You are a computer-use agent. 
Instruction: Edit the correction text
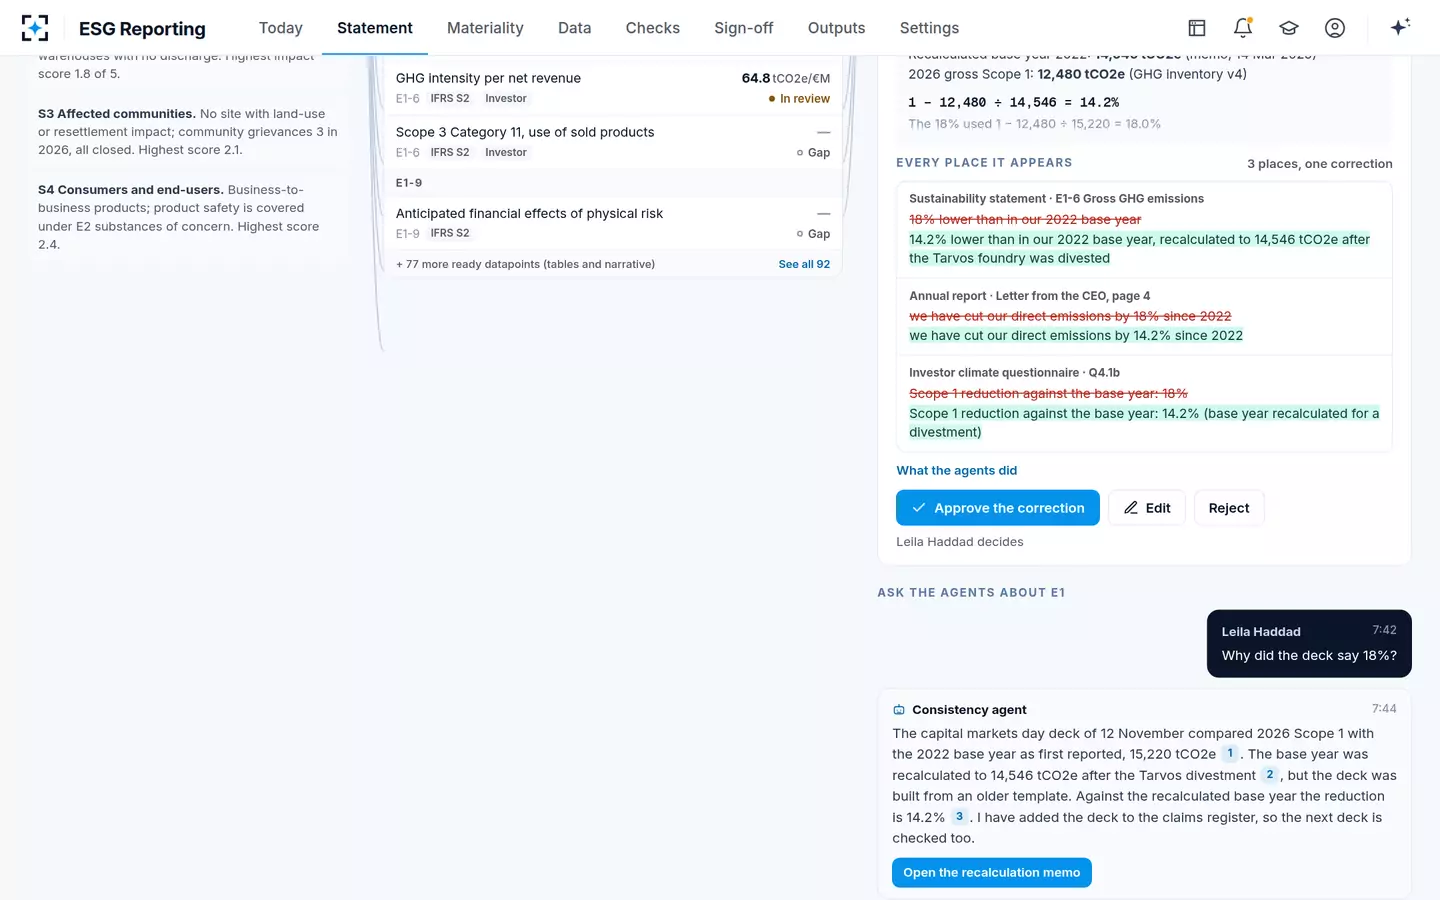[1147, 508]
